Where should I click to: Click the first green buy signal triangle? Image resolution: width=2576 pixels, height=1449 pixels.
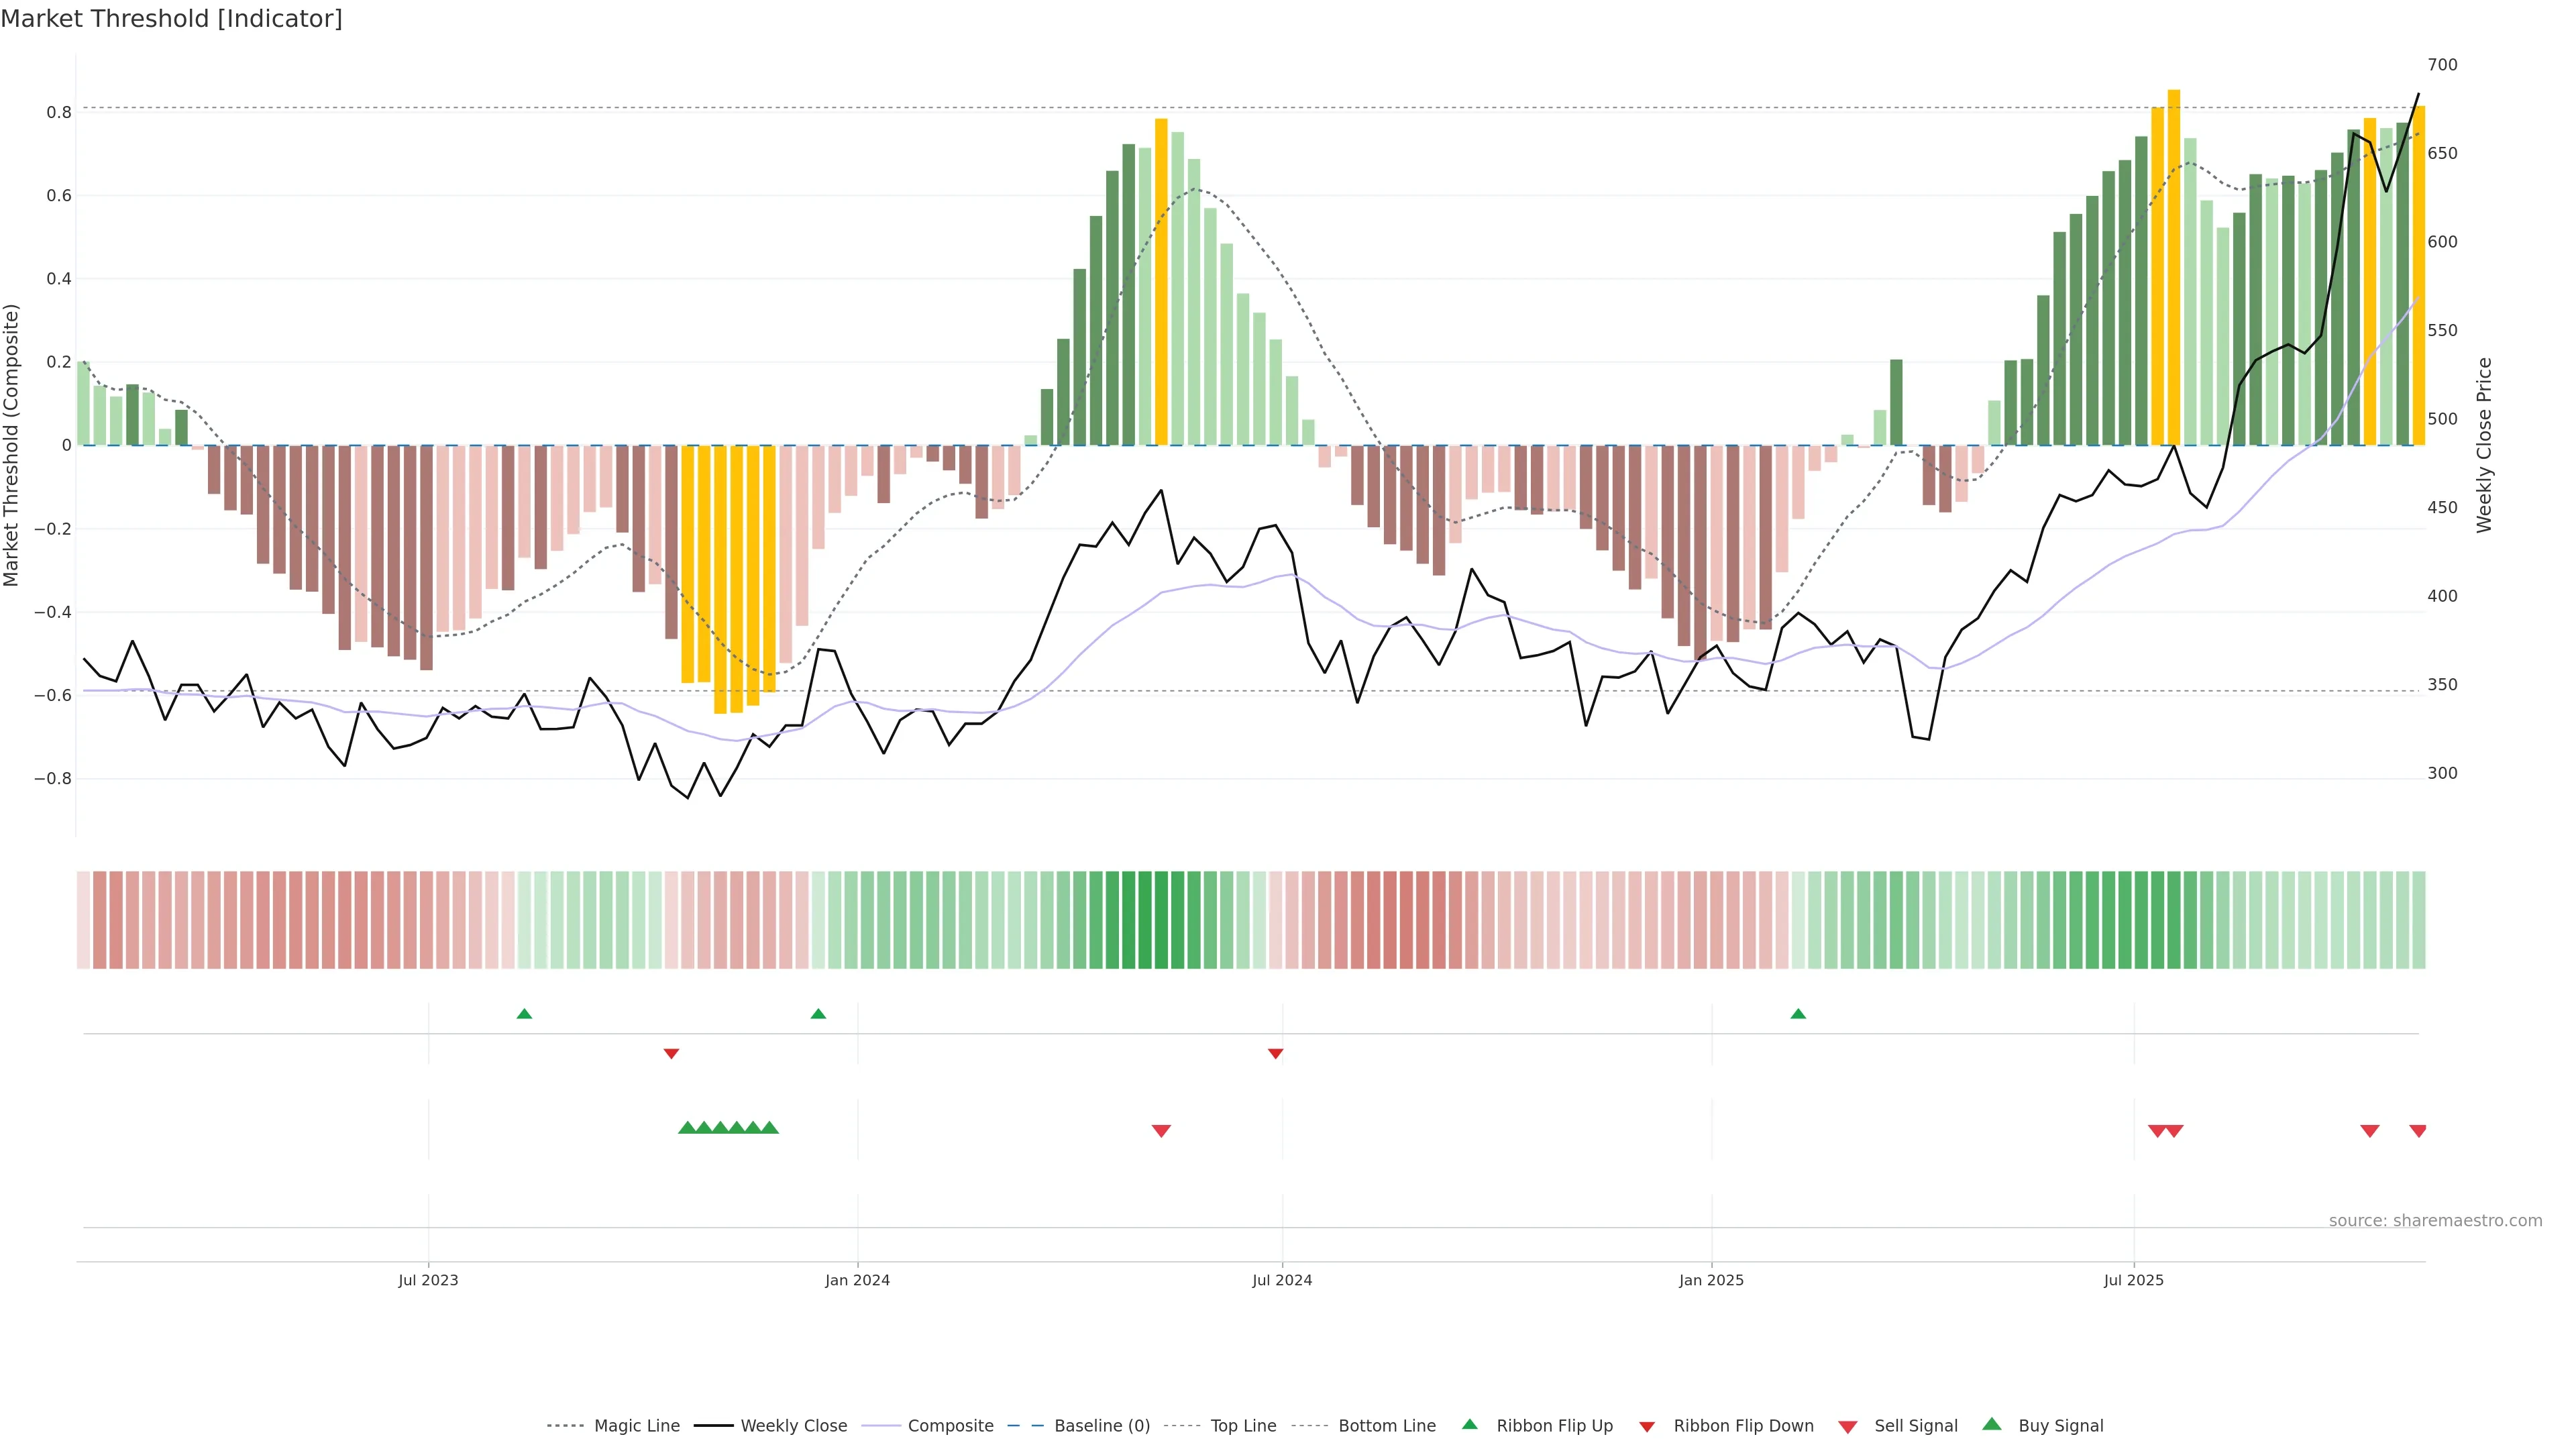[687, 1128]
